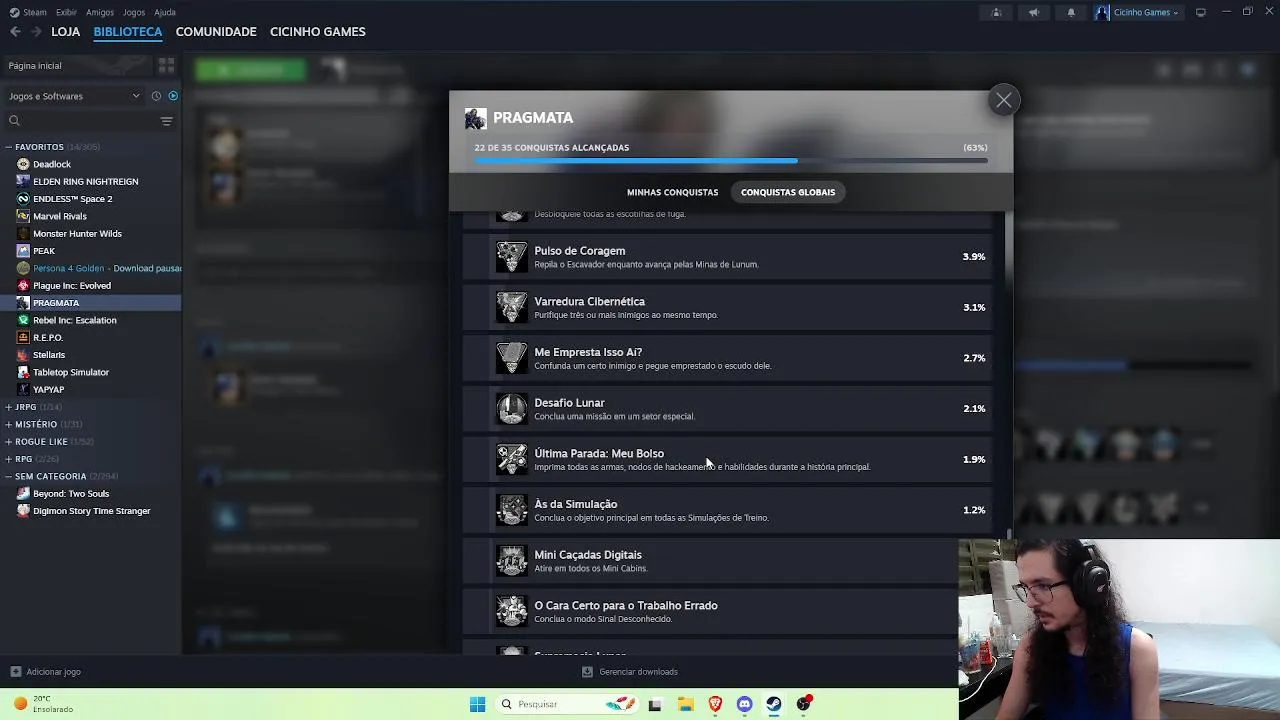Open the Jogos menu
Screen dimensions: 1280x720
tap(134, 12)
